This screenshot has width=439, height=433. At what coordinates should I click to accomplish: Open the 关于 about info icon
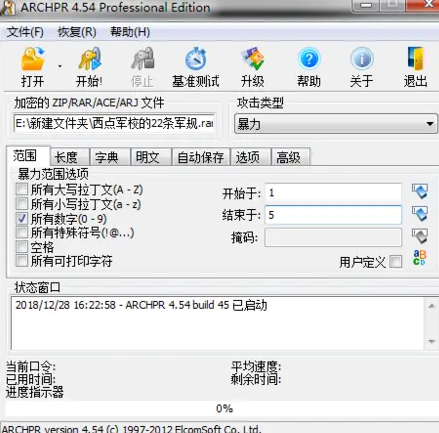(x=362, y=59)
